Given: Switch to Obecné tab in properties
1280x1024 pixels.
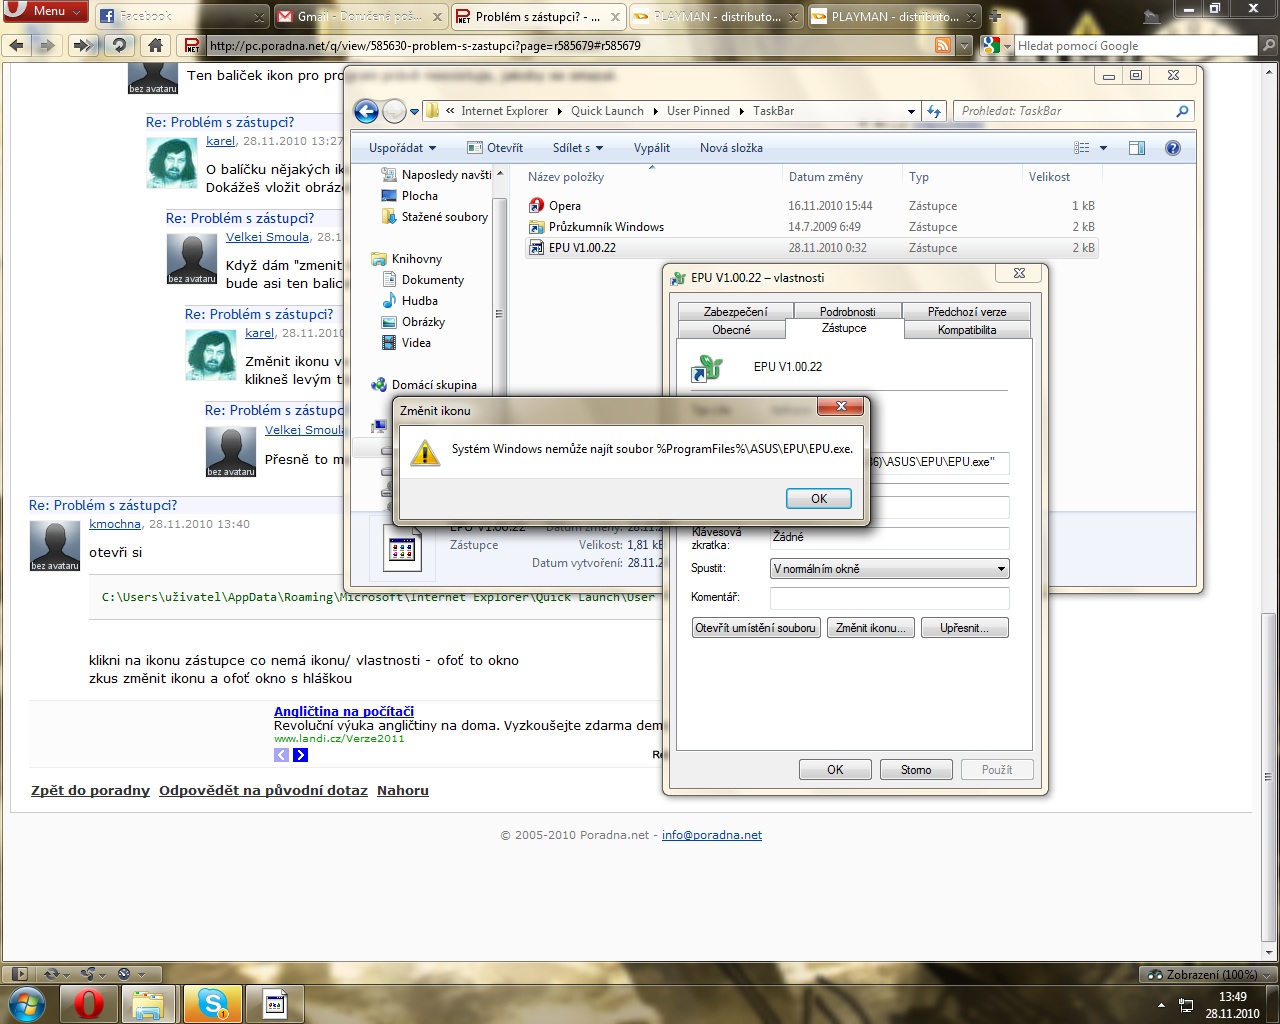Looking at the screenshot, I should click(x=732, y=330).
